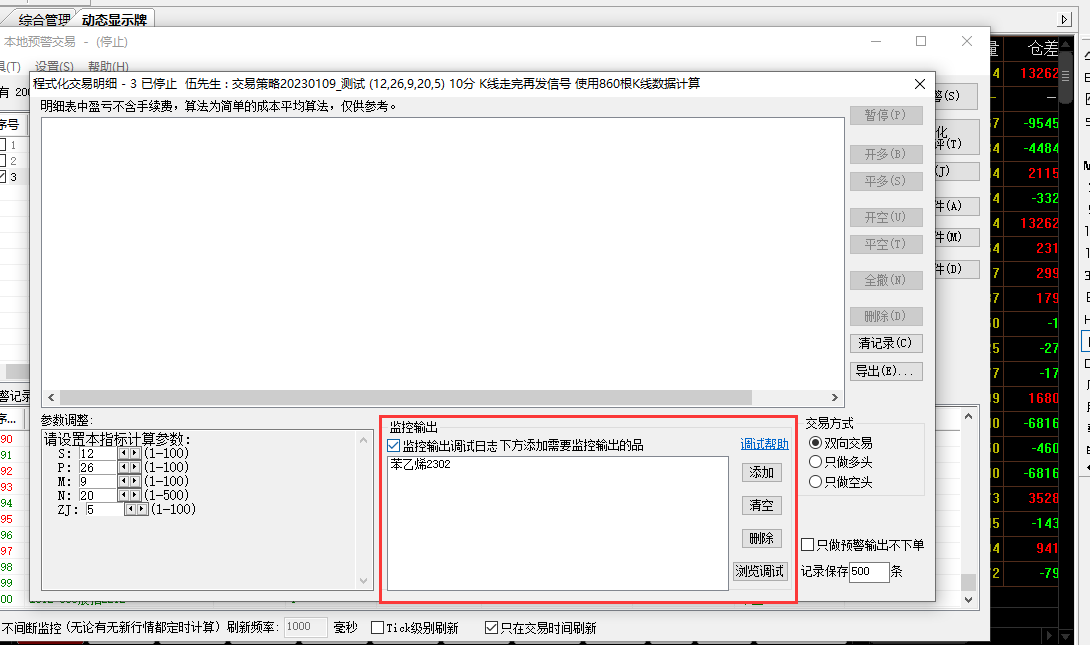Close the 程式化交易明细 dialog

click(x=920, y=84)
